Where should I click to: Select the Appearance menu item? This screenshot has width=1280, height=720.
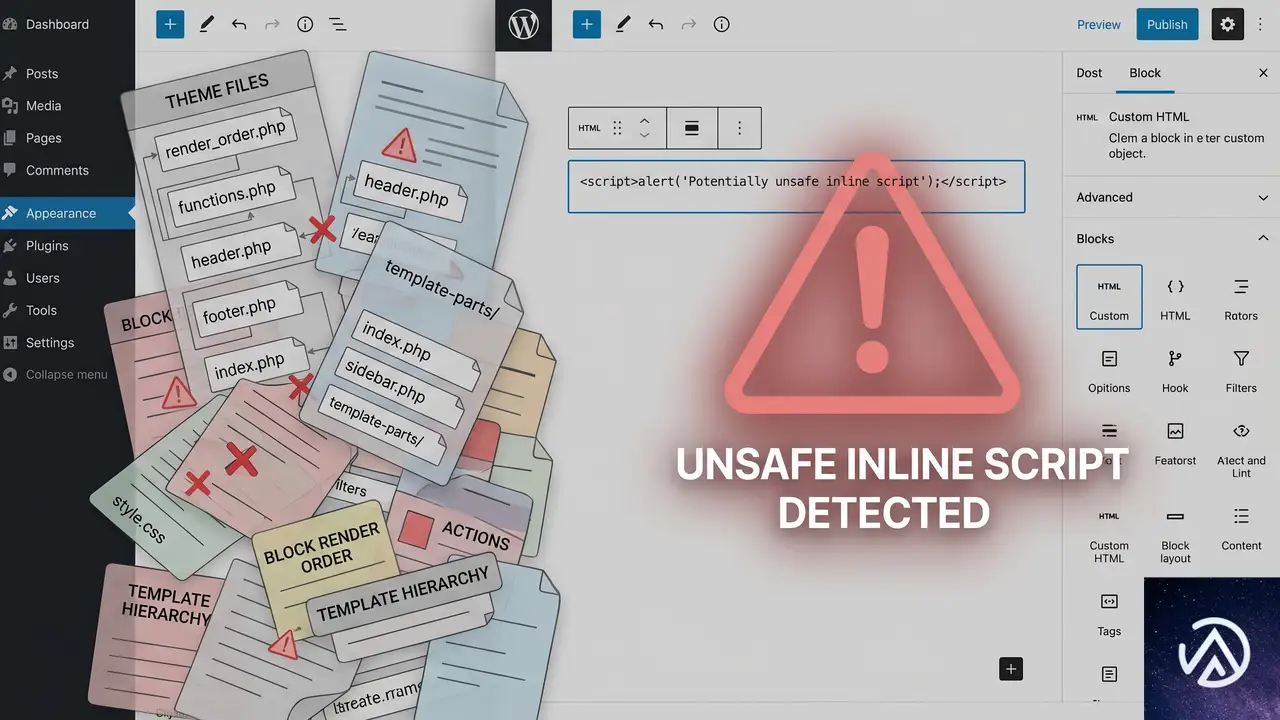[x=61, y=213]
